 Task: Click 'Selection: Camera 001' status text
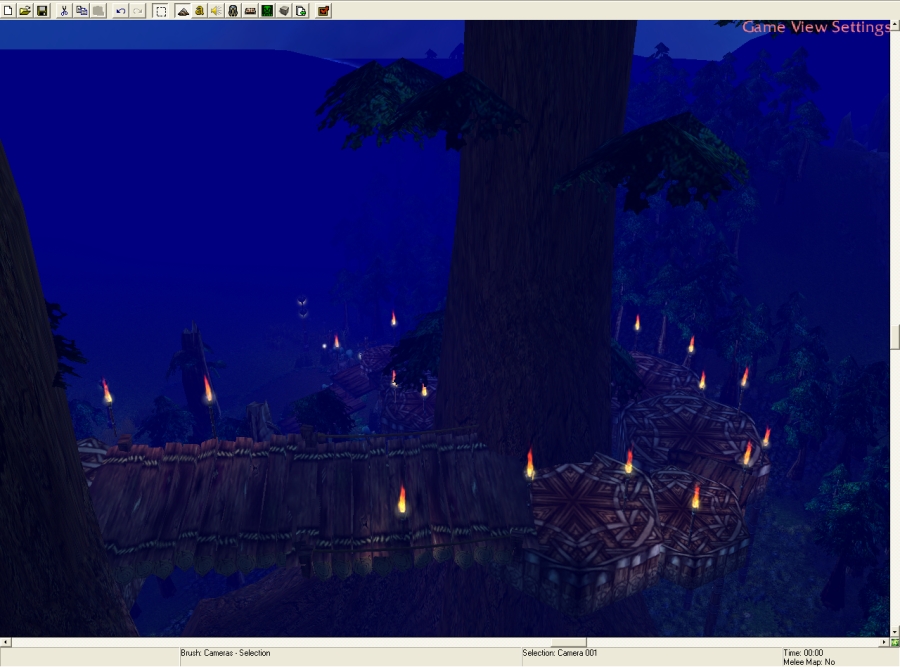pyautogui.click(x=560, y=653)
